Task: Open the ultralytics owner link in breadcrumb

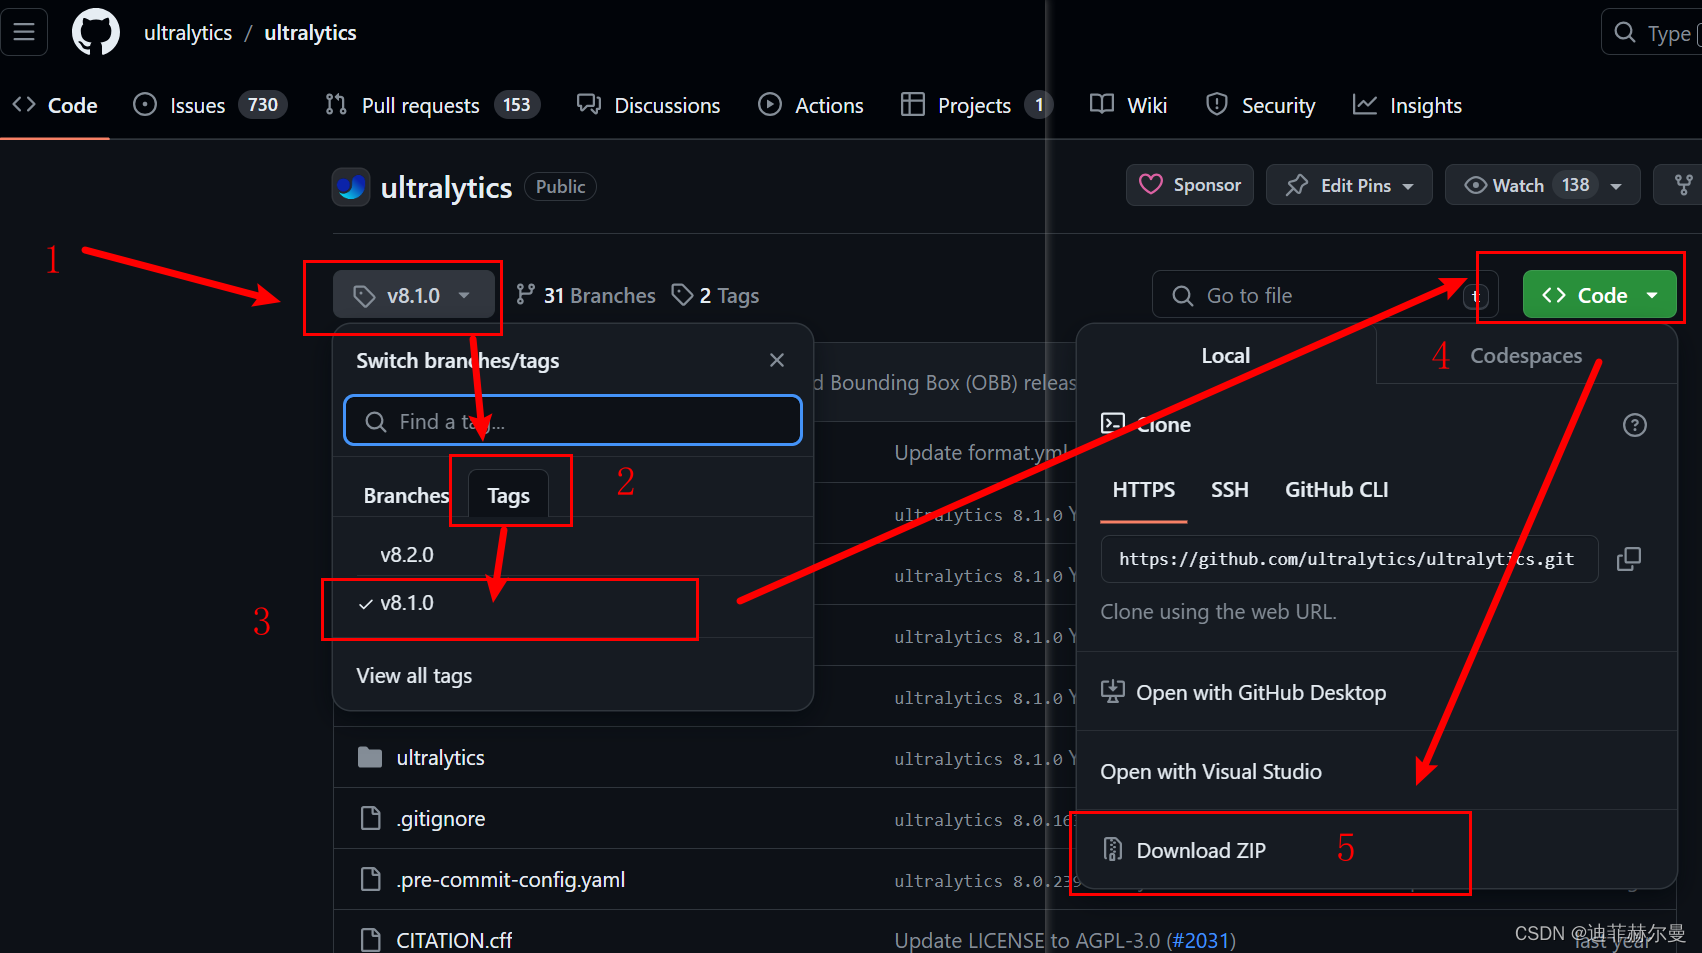Action: pyautogui.click(x=188, y=32)
